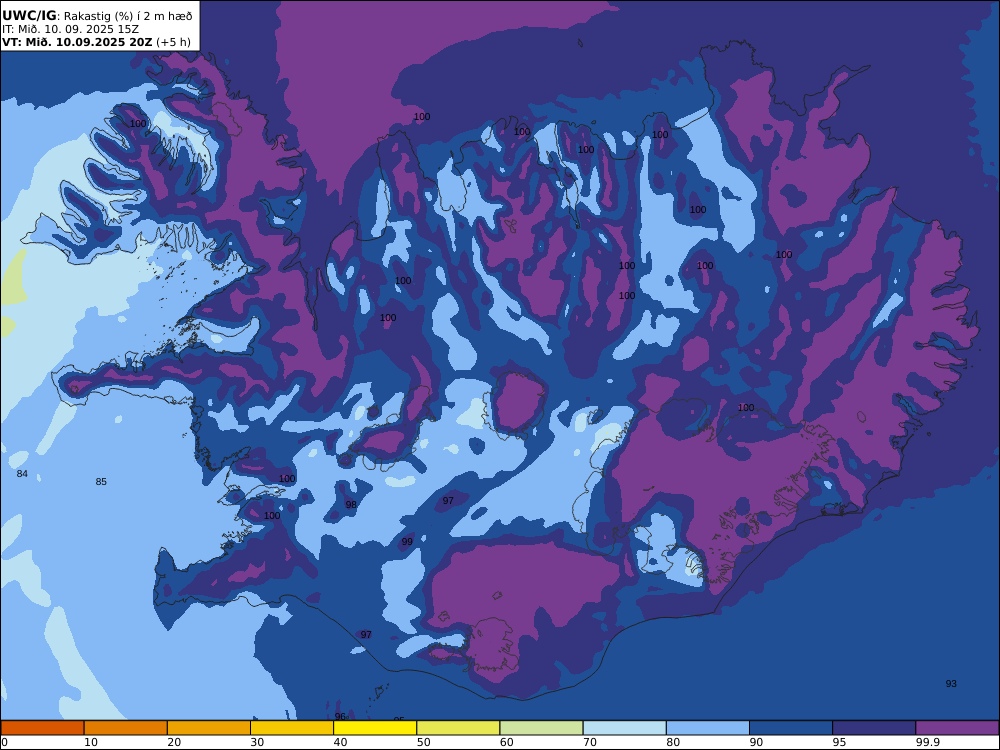1000x750 pixels.
Task: Select the pale yellow 50–60 legend swatch
Action: click(x=458, y=728)
